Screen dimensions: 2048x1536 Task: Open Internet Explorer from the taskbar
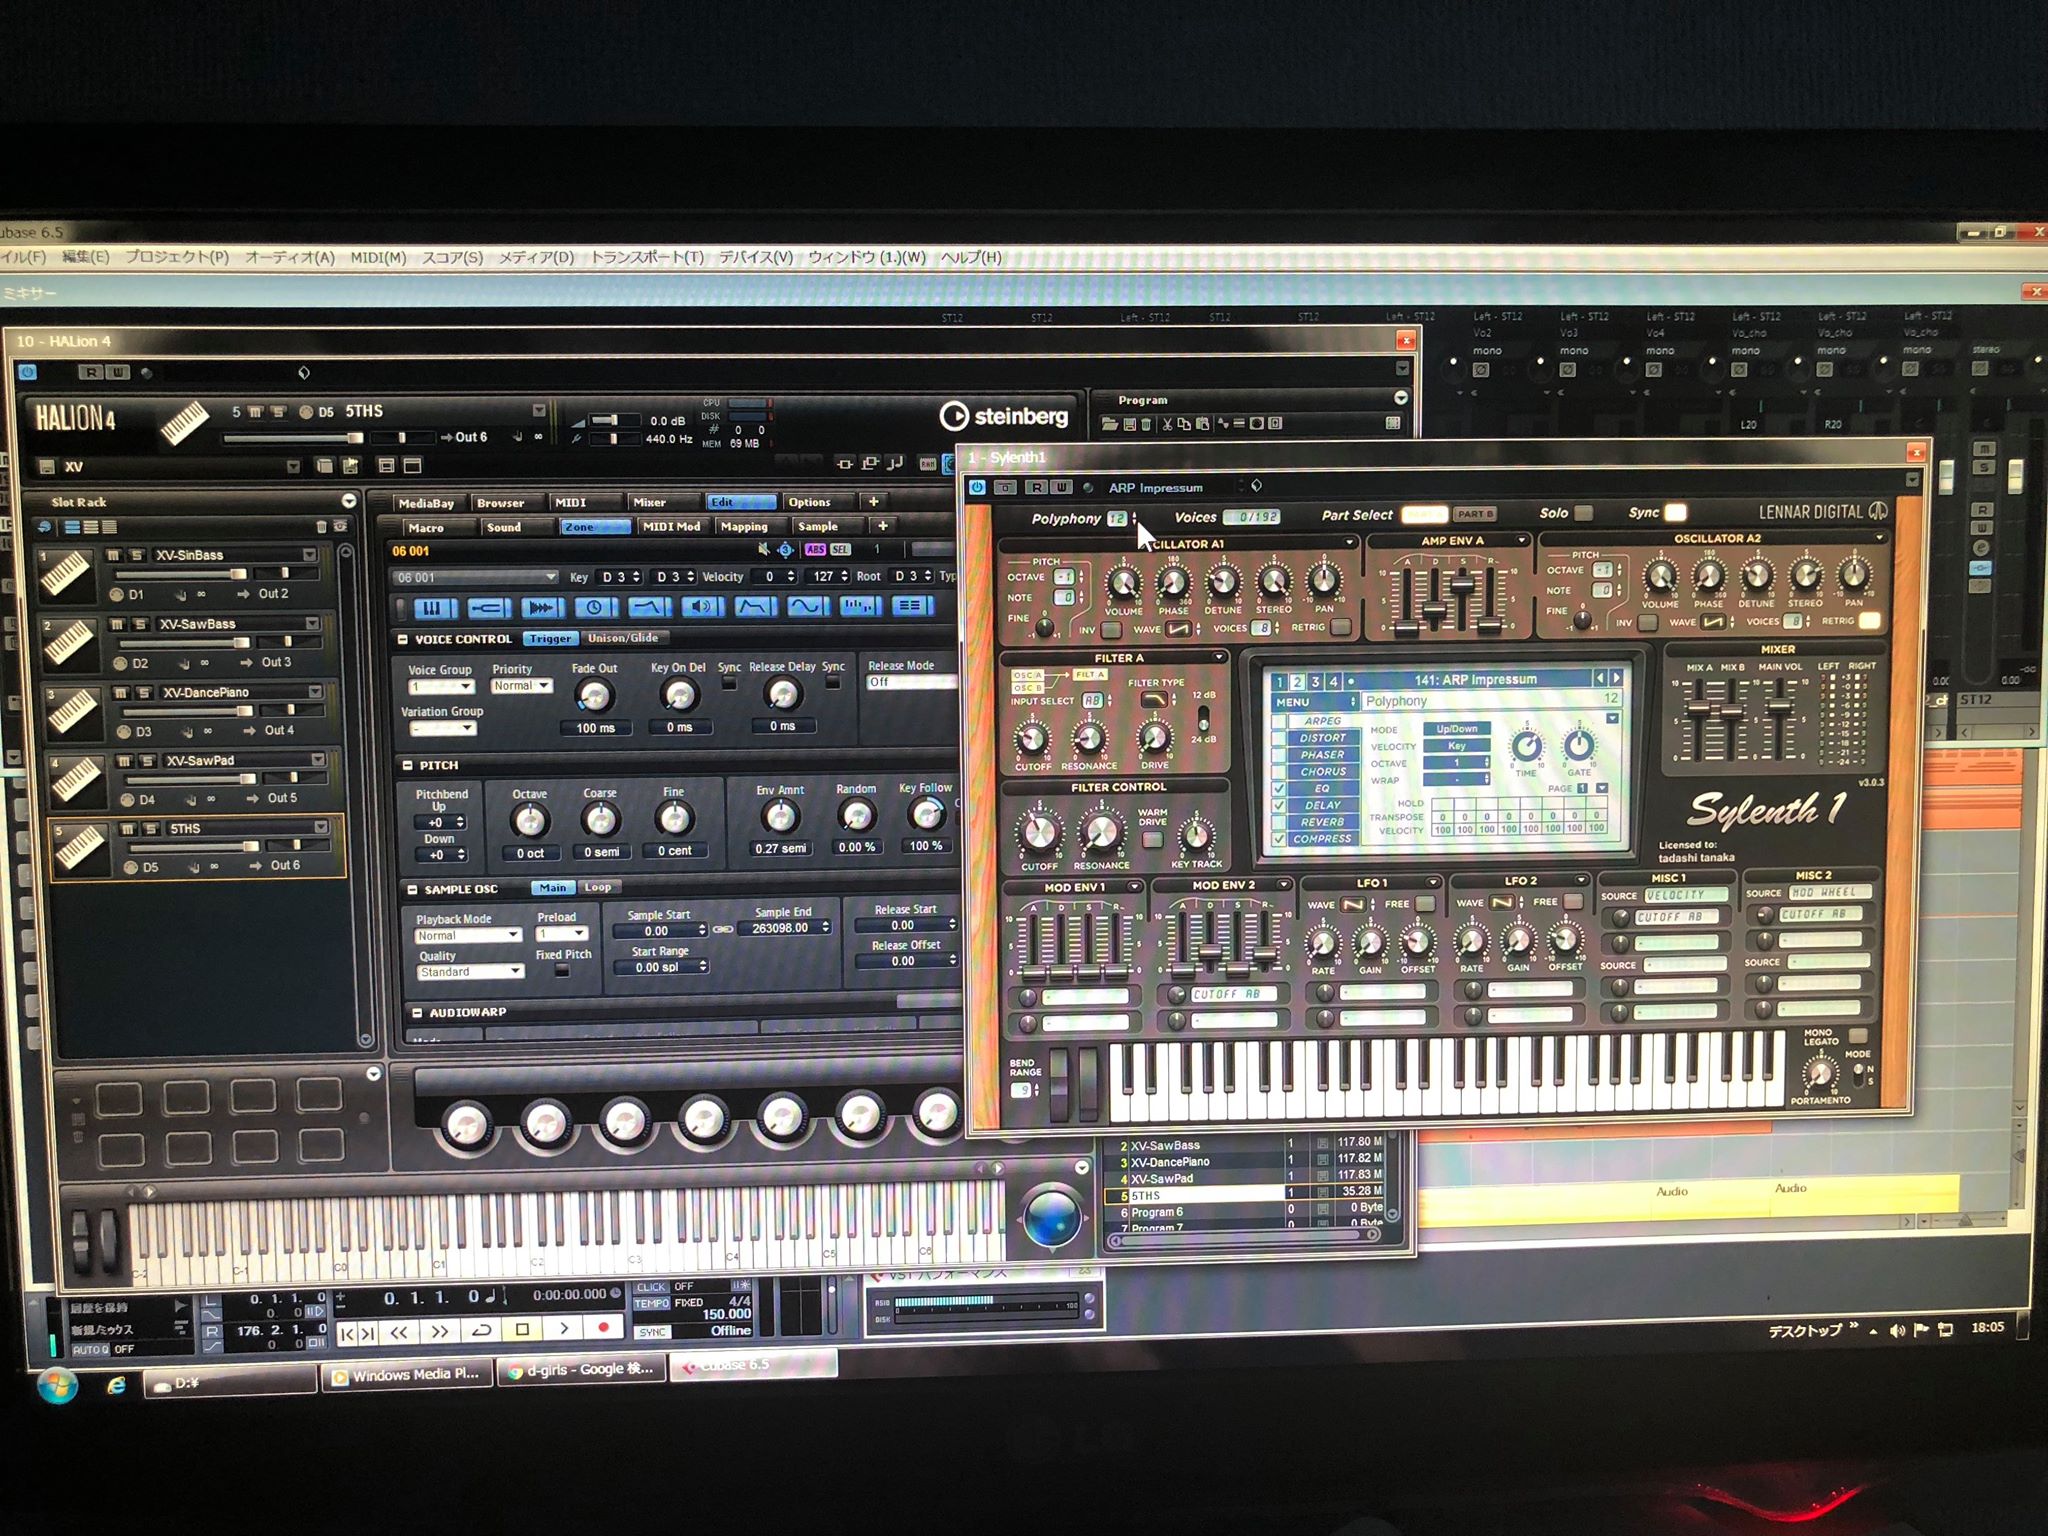point(116,1386)
